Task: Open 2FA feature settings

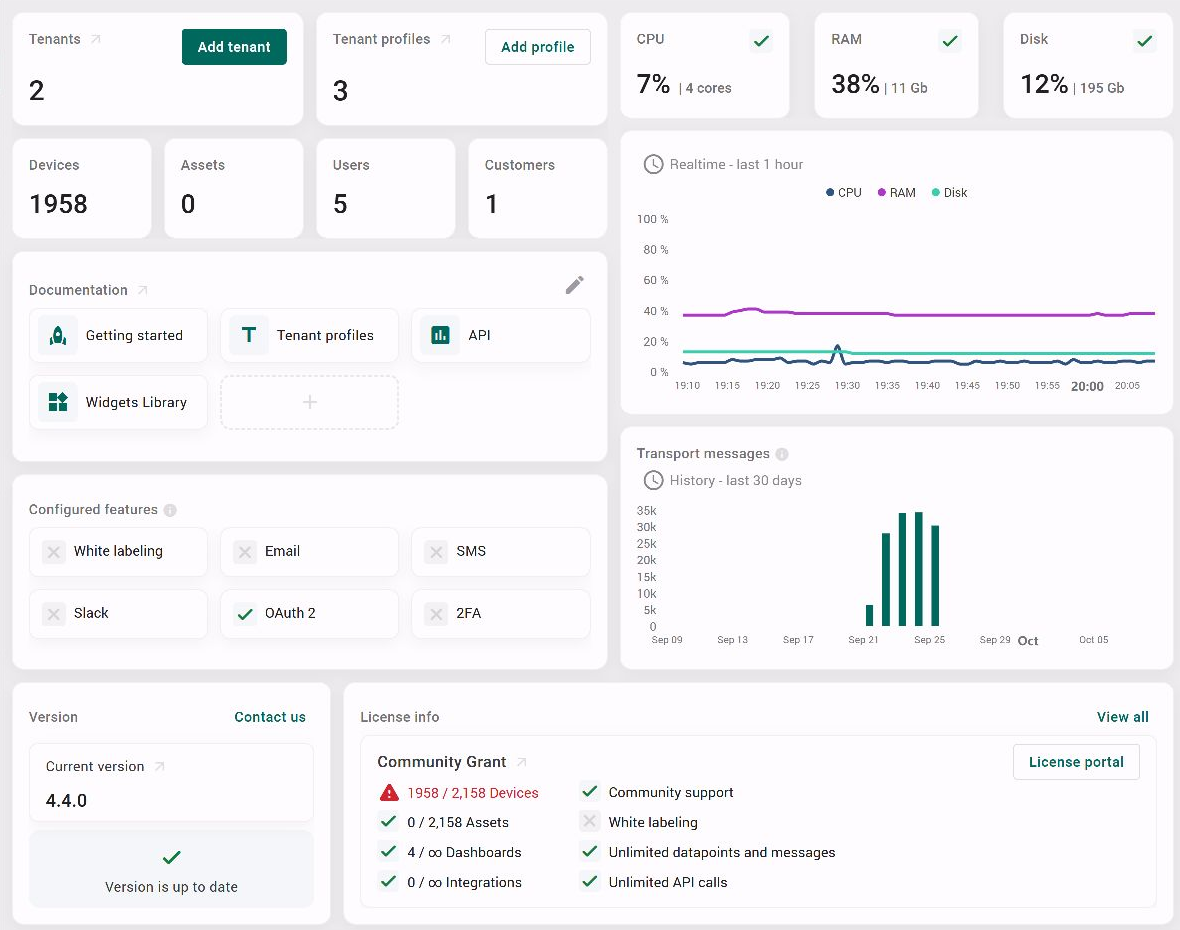Action: tap(500, 614)
